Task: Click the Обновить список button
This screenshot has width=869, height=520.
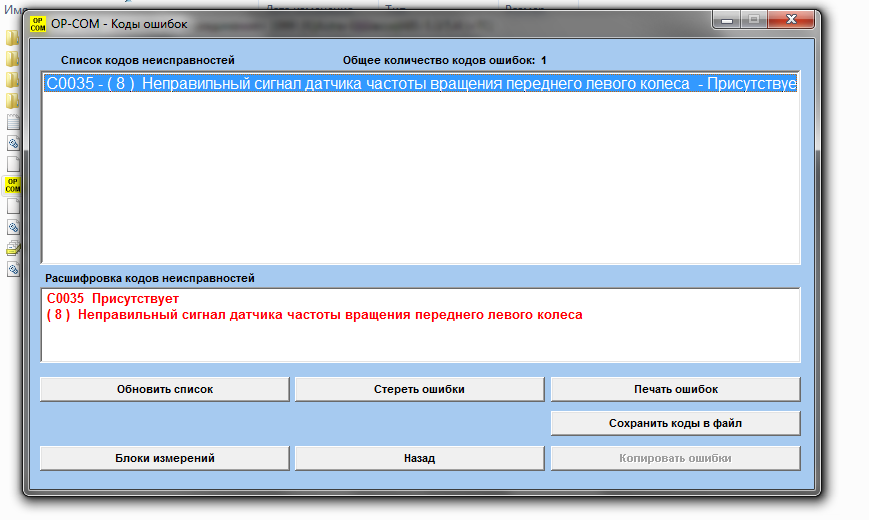Action: (165, 389)
